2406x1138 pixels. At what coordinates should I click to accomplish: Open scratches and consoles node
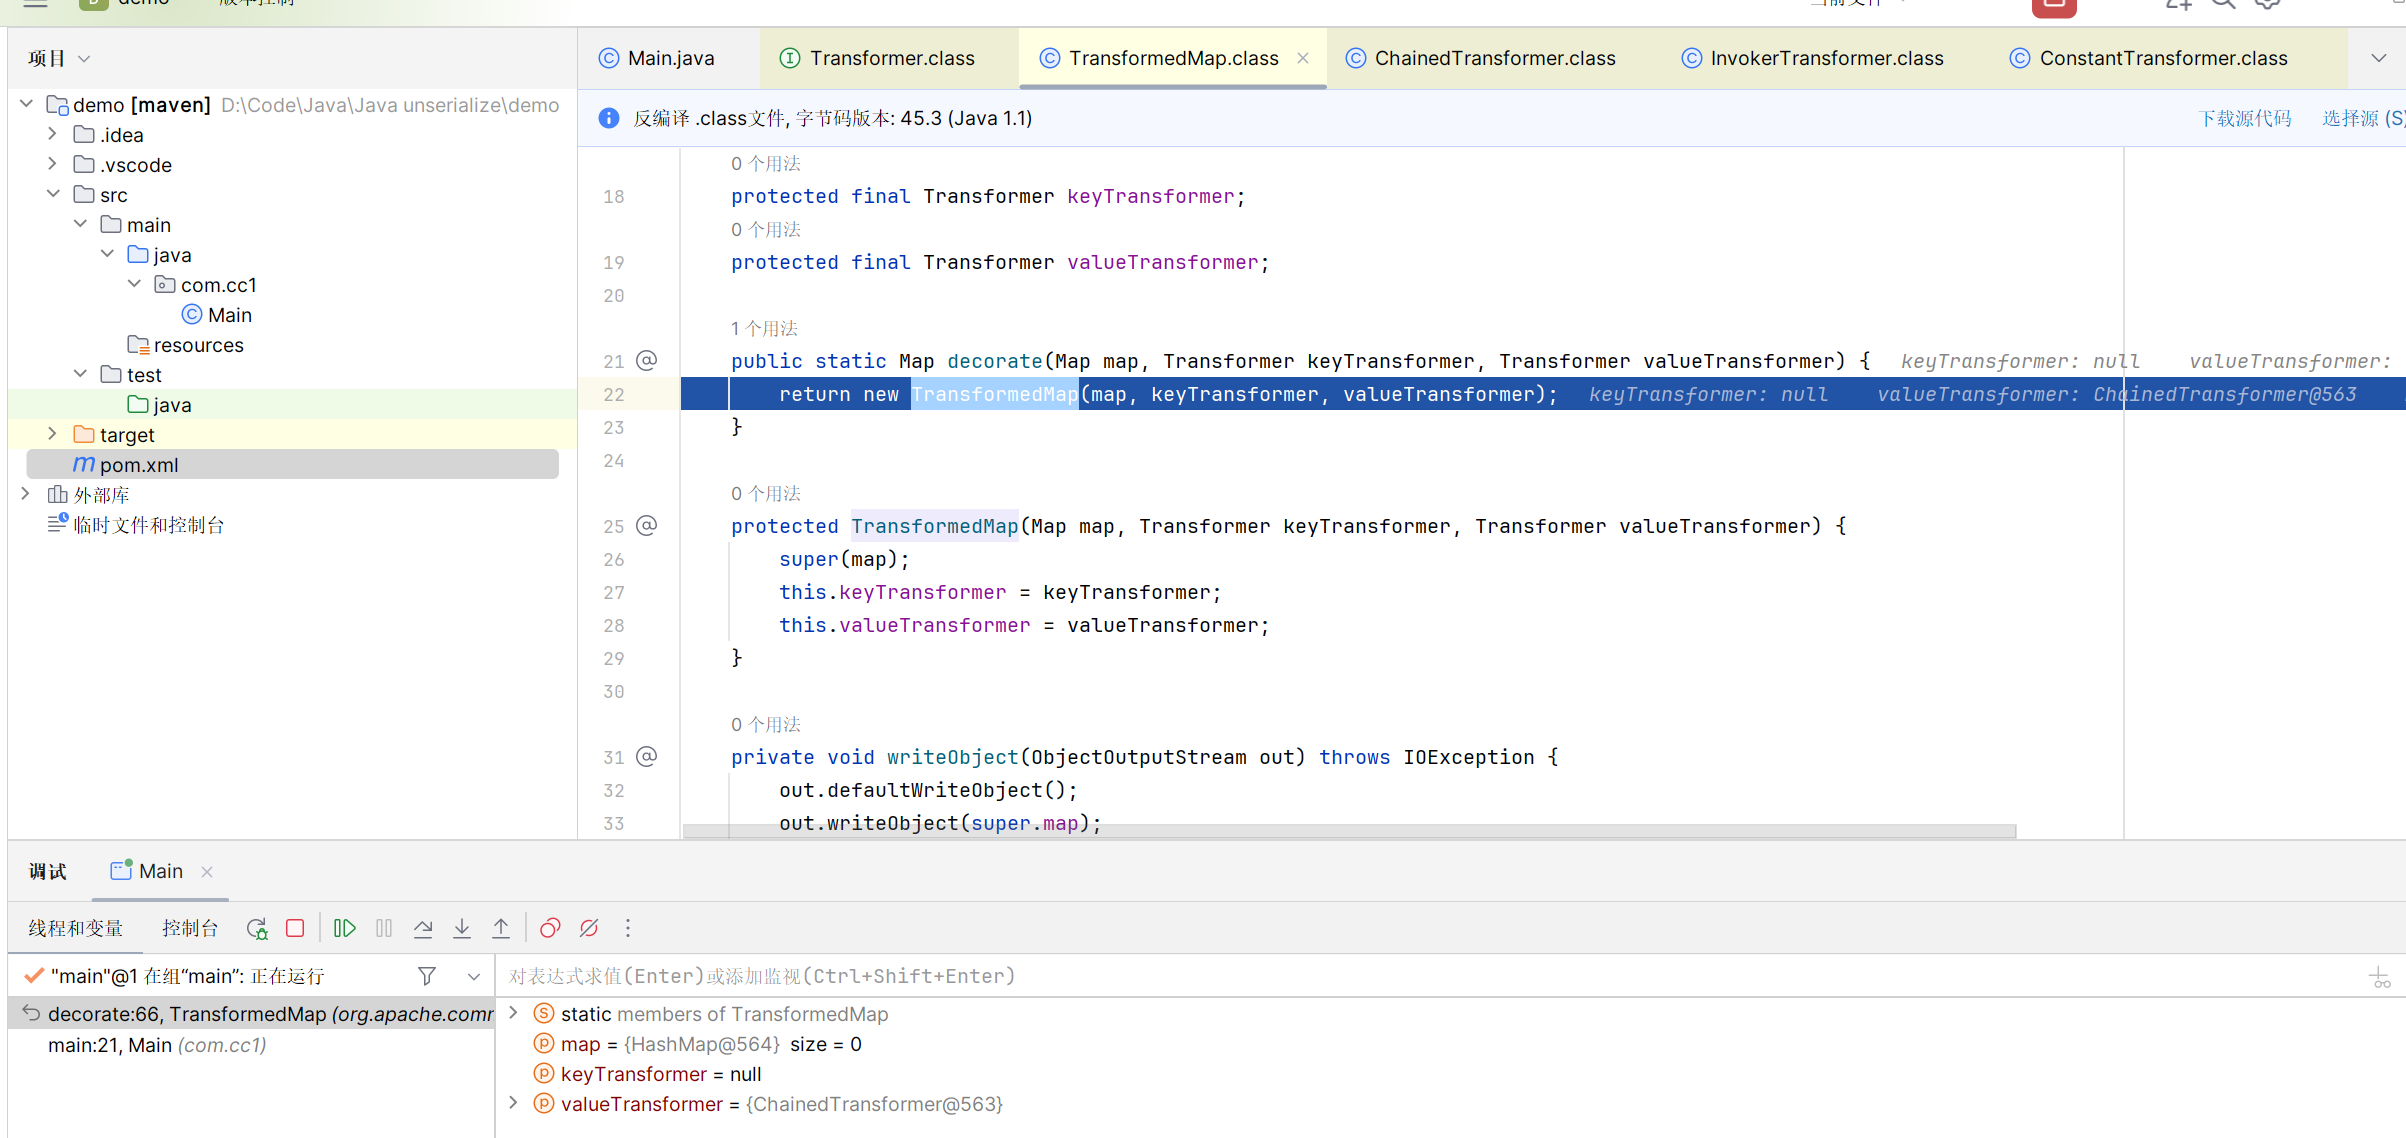137,524
